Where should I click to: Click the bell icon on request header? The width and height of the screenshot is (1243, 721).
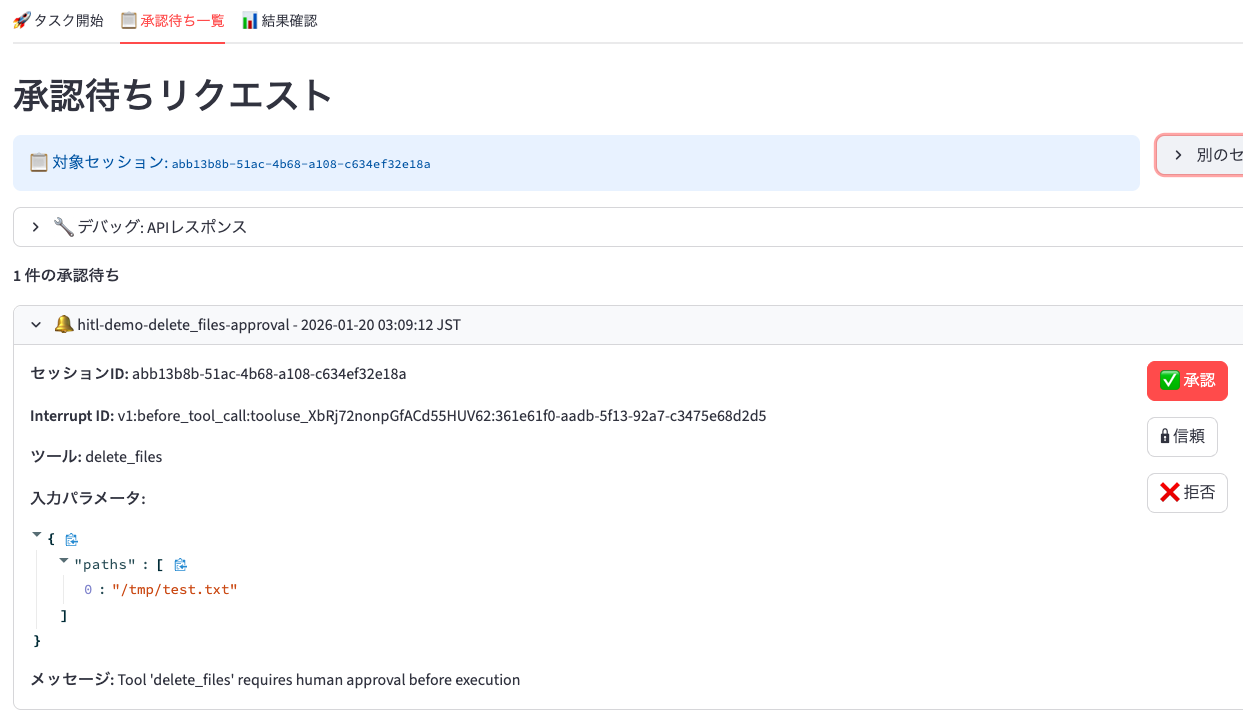[x=64, y=324]
